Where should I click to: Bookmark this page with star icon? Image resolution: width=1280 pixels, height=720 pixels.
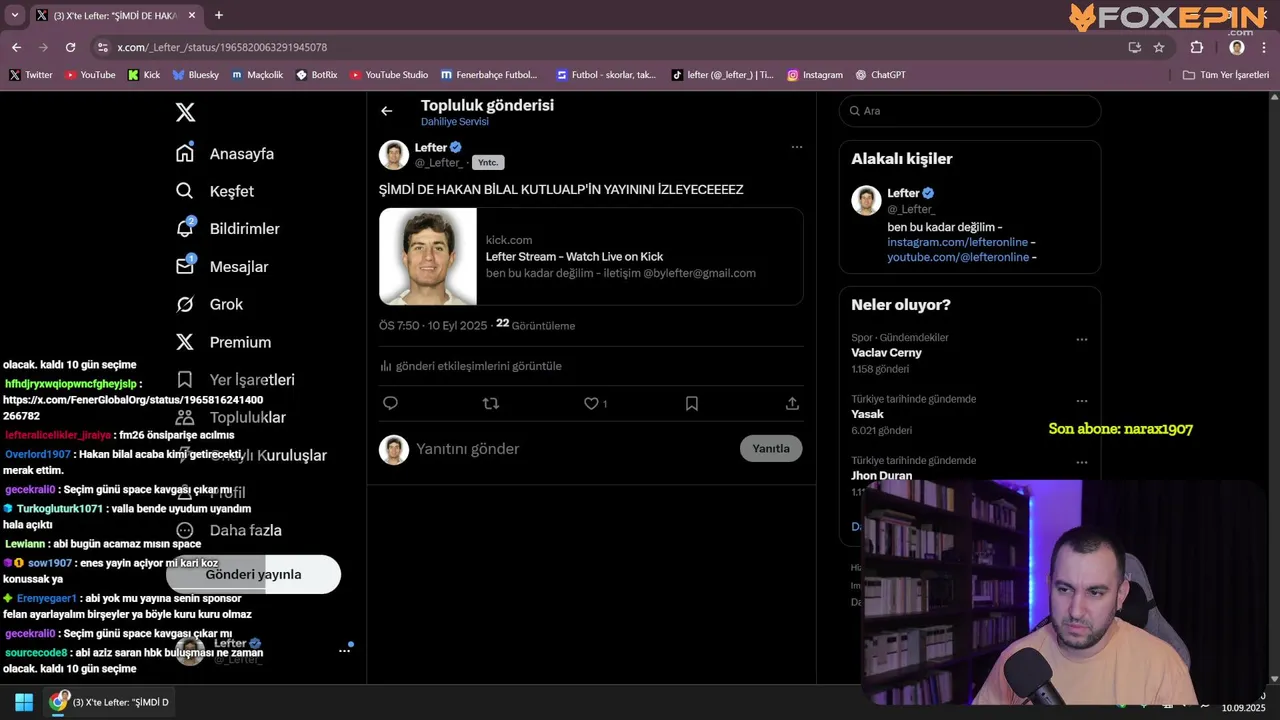1159,47
